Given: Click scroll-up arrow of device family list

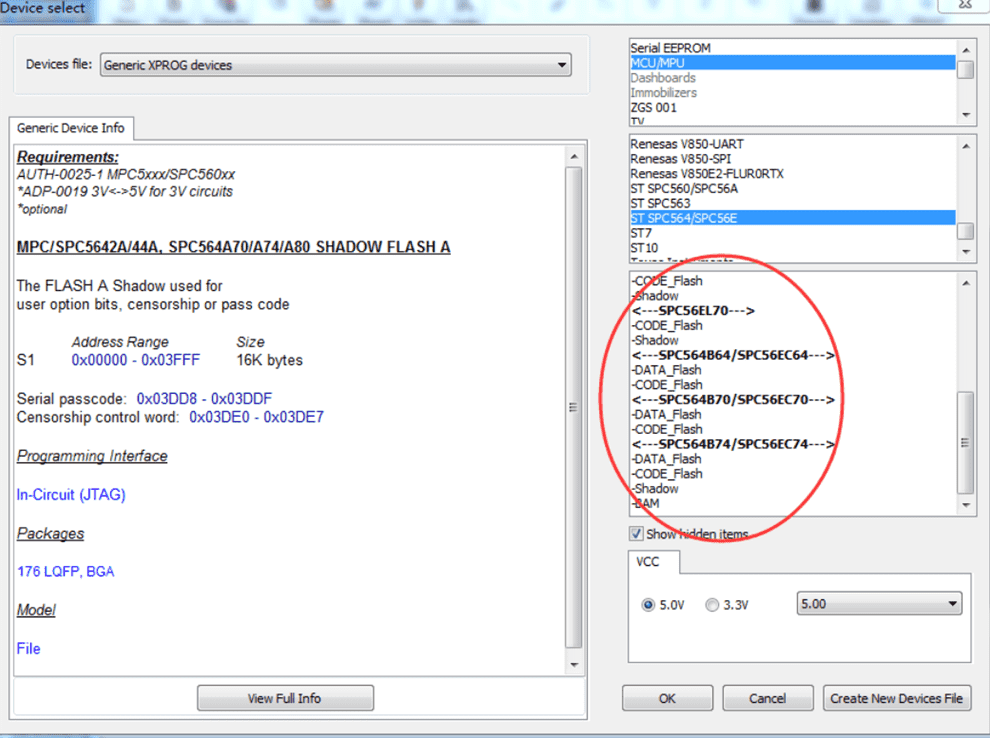Looking at the screenshot, I should click(x=966, y=146).
